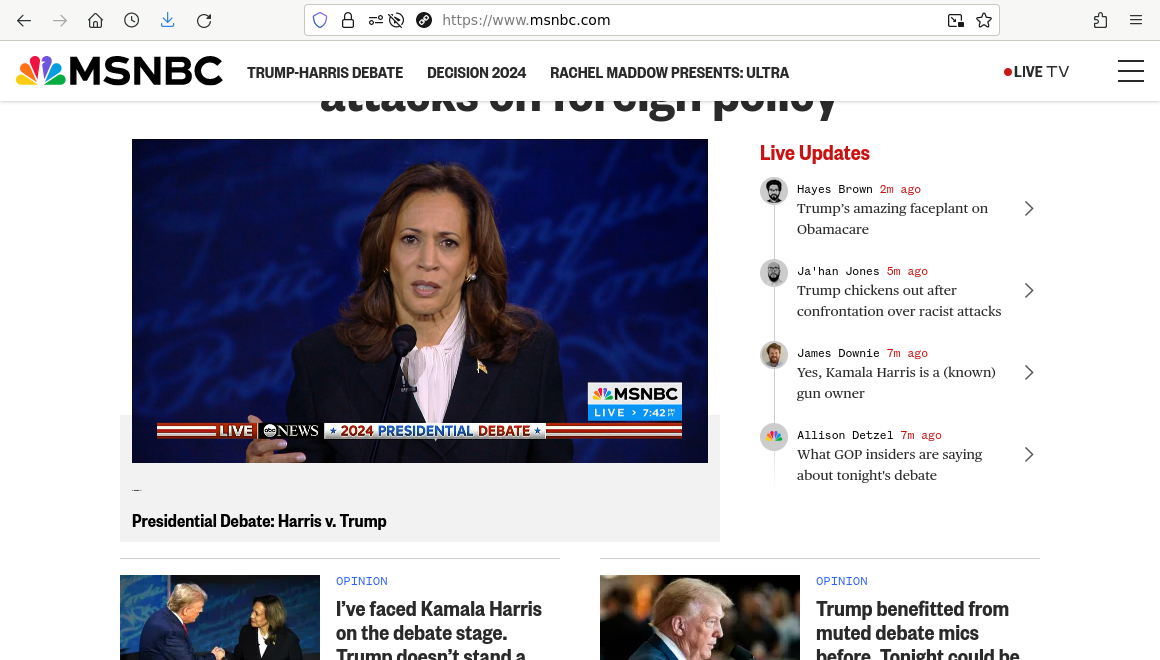Expand Allison Detzel's live update arrow

click(1029, 454)
